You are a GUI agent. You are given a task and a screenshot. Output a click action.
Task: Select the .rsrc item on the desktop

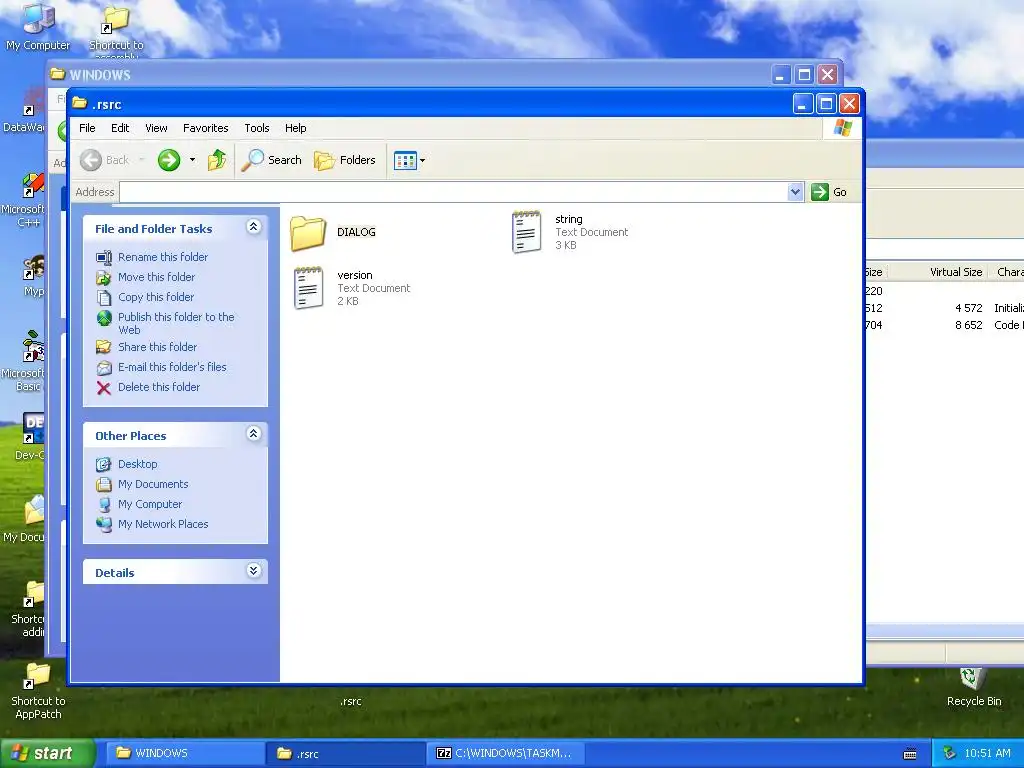tap(351, 701)
